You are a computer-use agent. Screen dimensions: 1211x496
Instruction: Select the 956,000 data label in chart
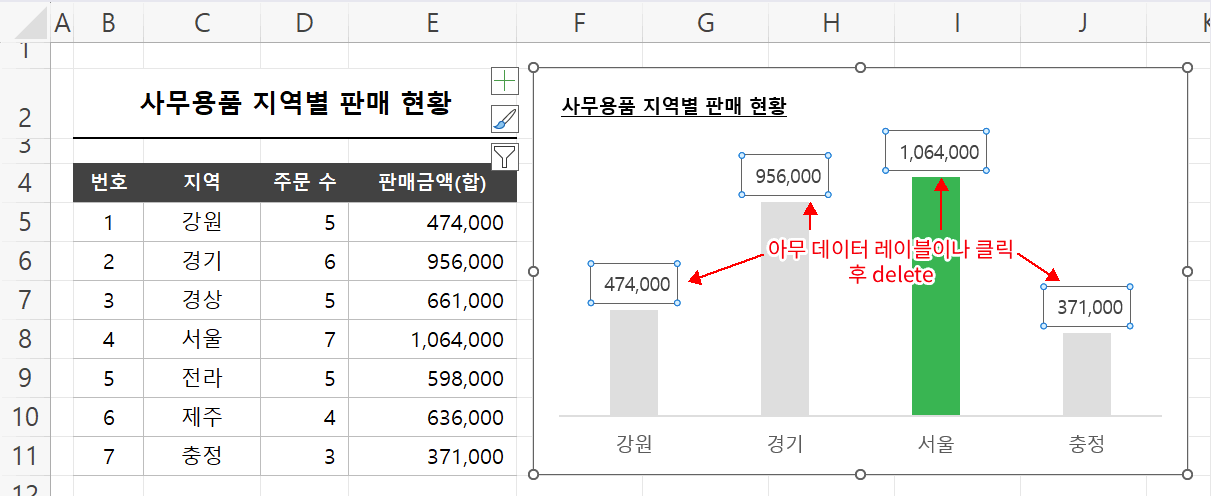click(x=786, y=176)
